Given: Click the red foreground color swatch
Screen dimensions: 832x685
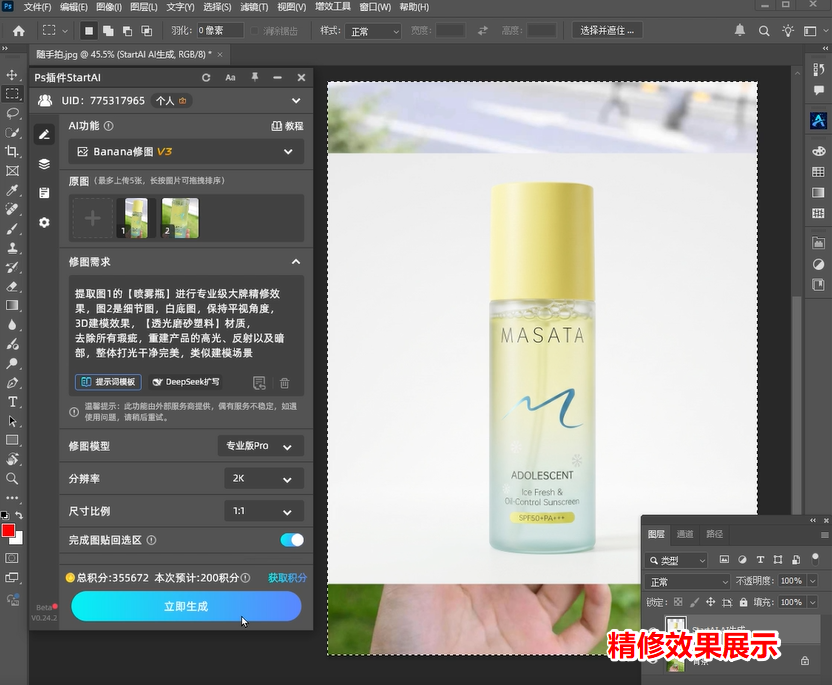Looking at the screenshot, I should 8,531.
